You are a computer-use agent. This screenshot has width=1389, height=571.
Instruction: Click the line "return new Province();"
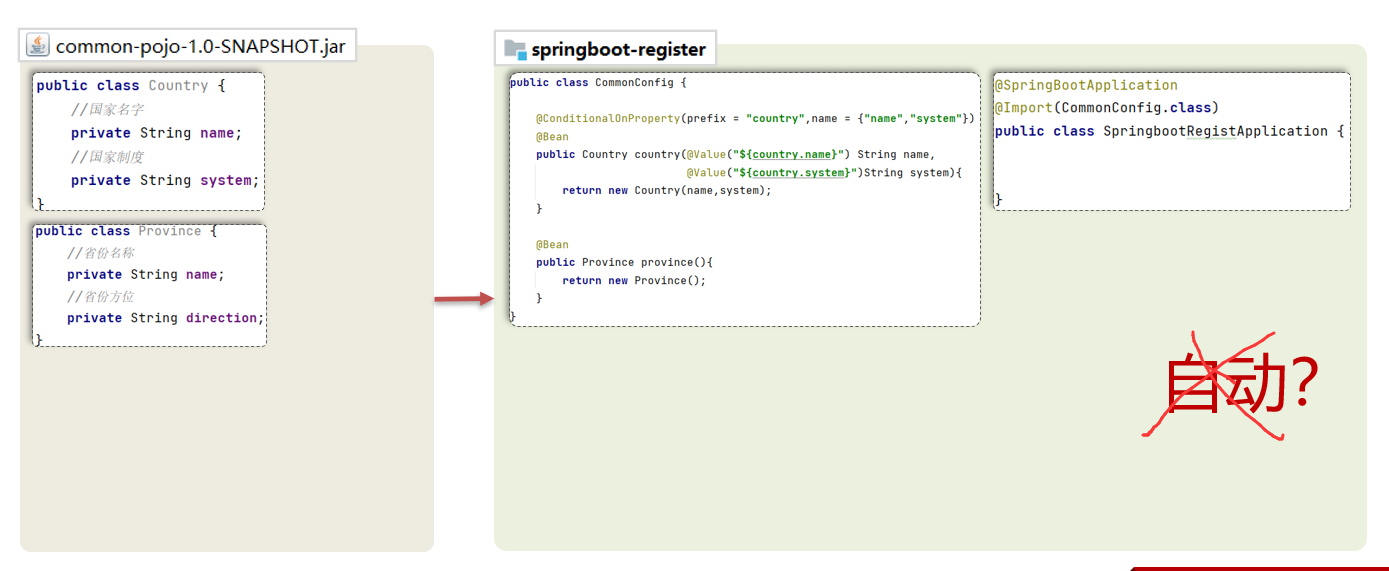[x=634, y=281]
